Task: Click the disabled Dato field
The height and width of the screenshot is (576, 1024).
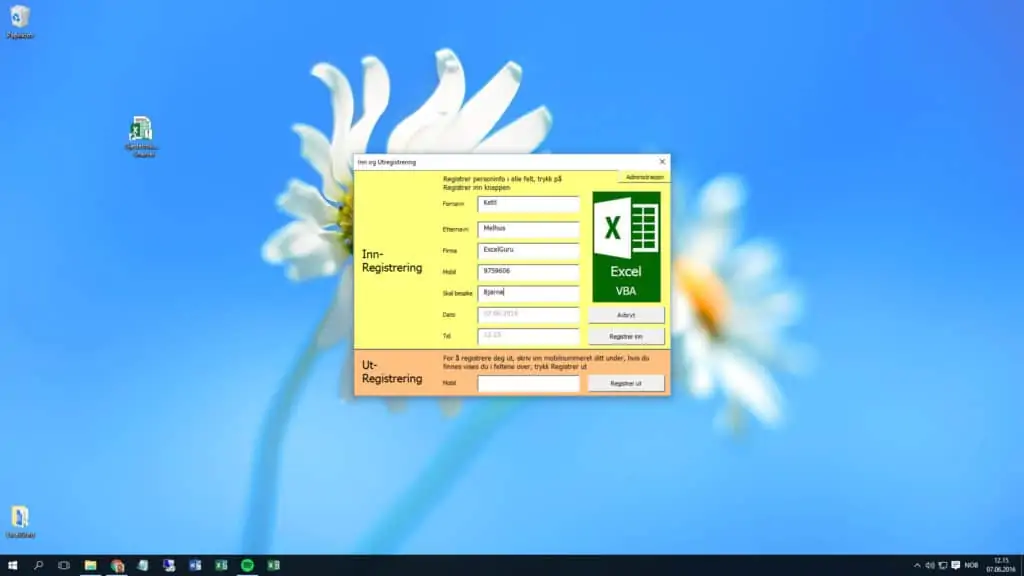Action: [x=528, y=315]
